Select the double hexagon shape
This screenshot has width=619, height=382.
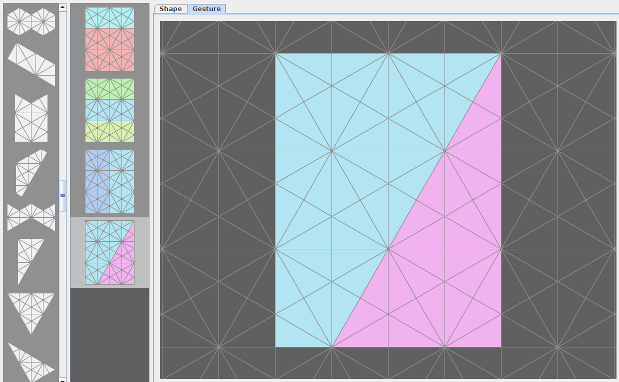point(31,21)
